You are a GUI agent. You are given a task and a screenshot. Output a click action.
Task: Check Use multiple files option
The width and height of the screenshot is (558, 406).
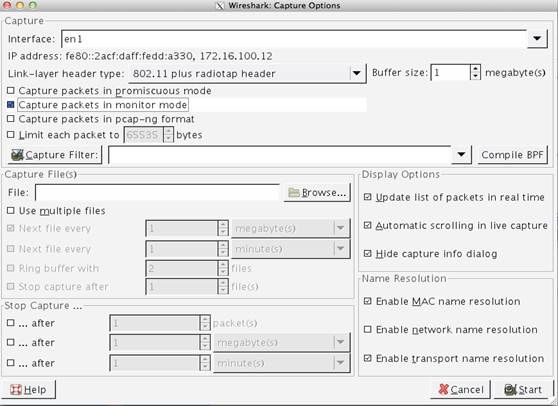coord(11,211)
